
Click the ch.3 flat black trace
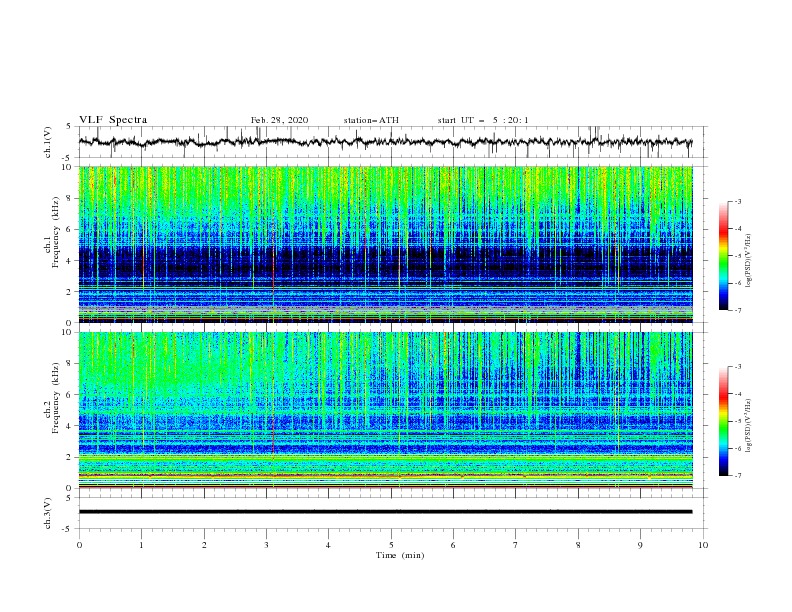pos(385,512)
